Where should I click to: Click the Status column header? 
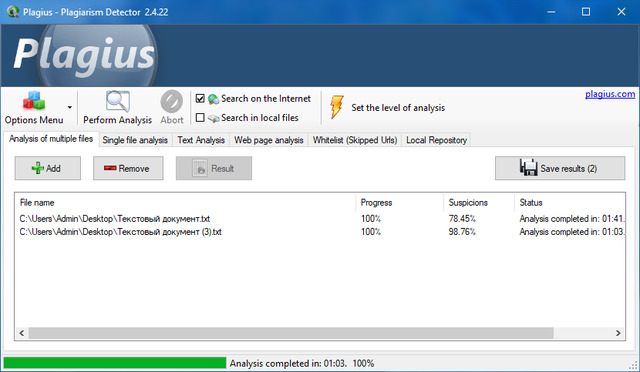point(570,203)
